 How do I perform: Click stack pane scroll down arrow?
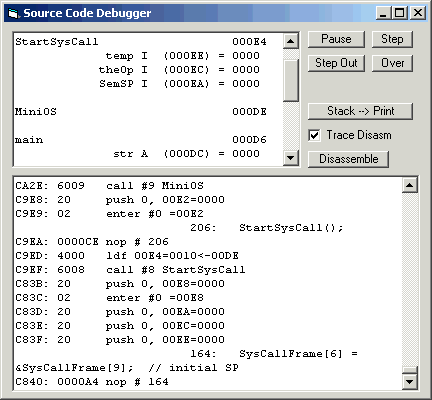coord(291,158)
